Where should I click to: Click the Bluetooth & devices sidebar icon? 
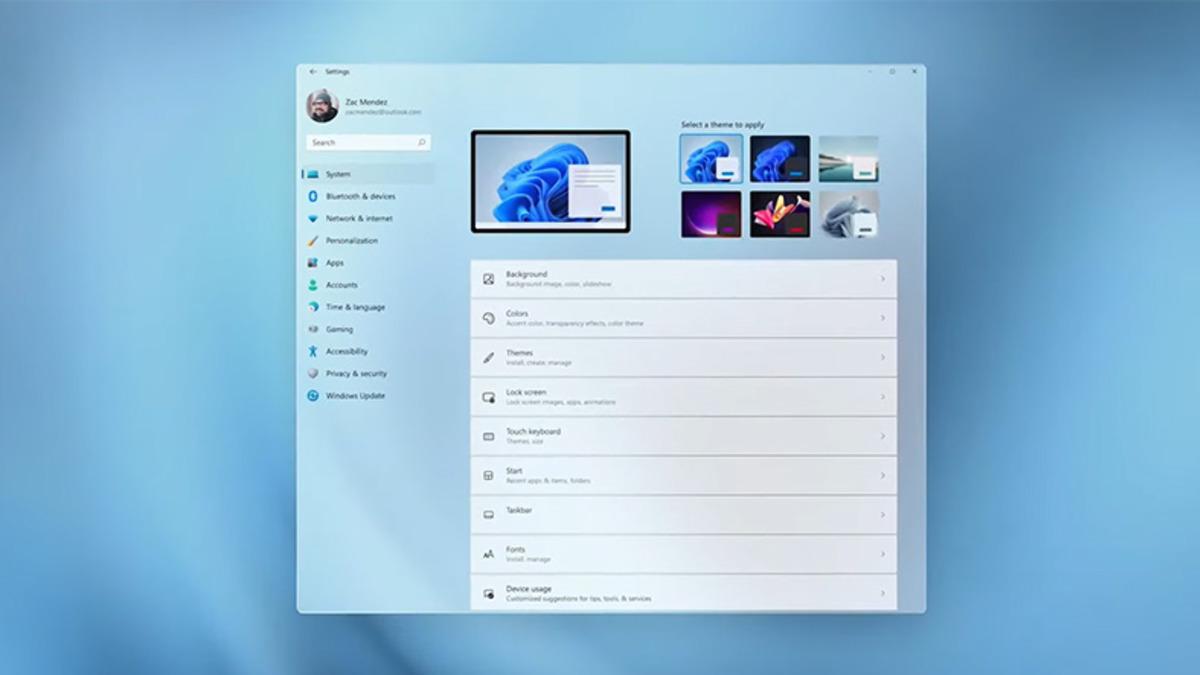(x=315, y=196)
